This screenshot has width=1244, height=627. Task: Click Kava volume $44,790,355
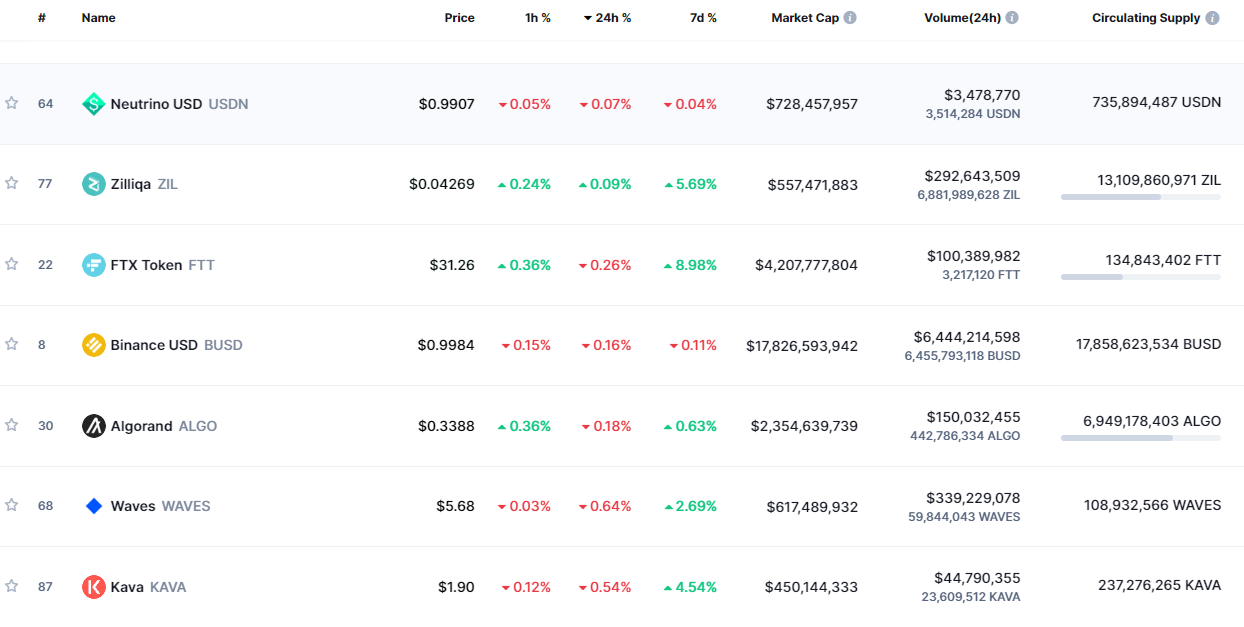977,578
